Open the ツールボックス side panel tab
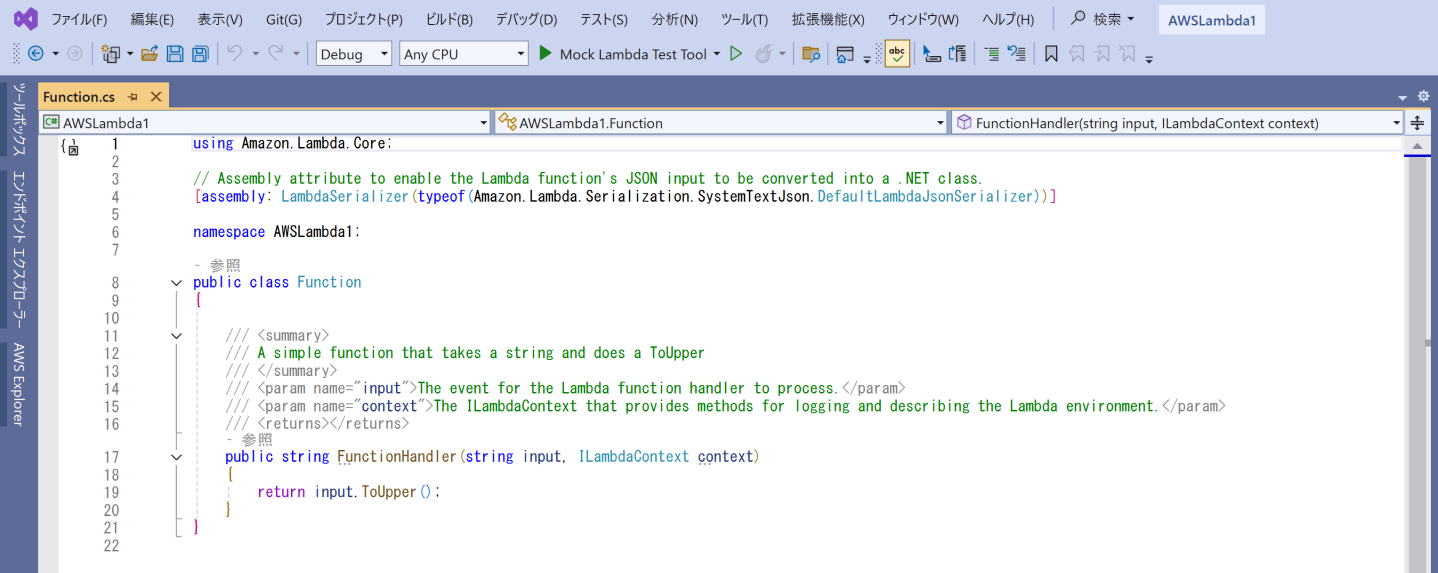This screenshot has height=573, width=1438. 19,120
